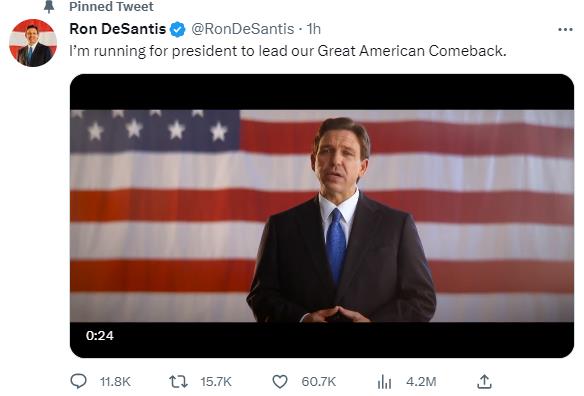This screenshot has height=396, width=584.
Task: Like the tweet with the heart icon
Action: pyautogui.click(x=280, y=382)
